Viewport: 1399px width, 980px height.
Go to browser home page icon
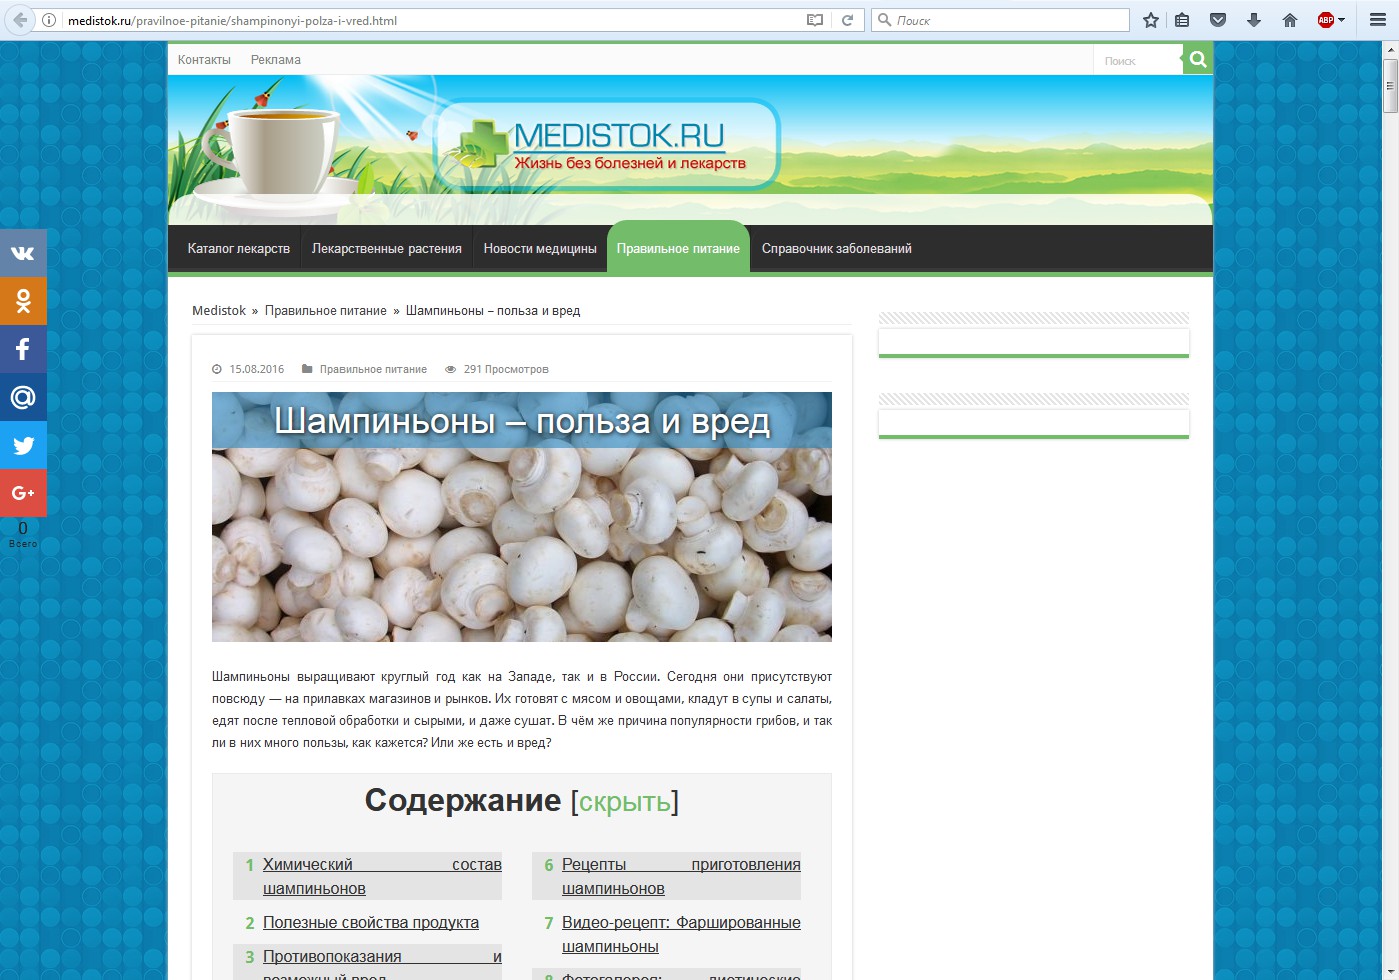pyautogui.click(x=1290, y=20)
